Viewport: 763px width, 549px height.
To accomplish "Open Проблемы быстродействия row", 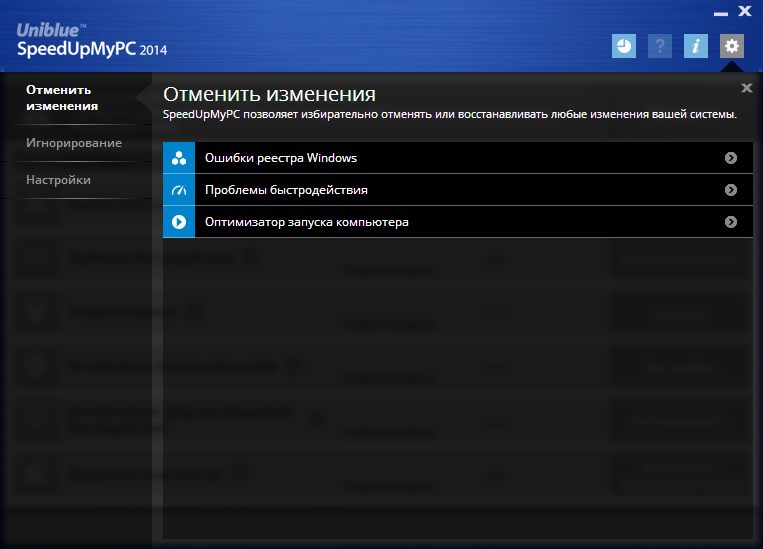I will click(458, 190).
